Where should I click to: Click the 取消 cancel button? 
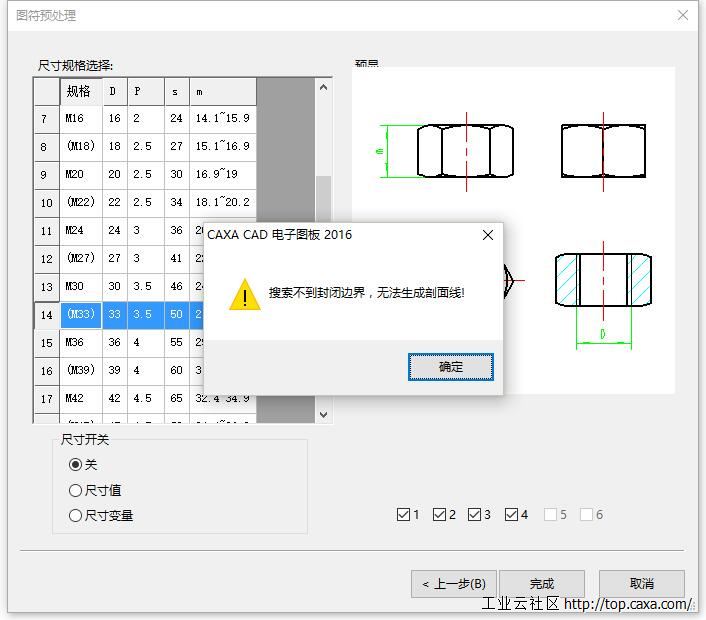642,584
